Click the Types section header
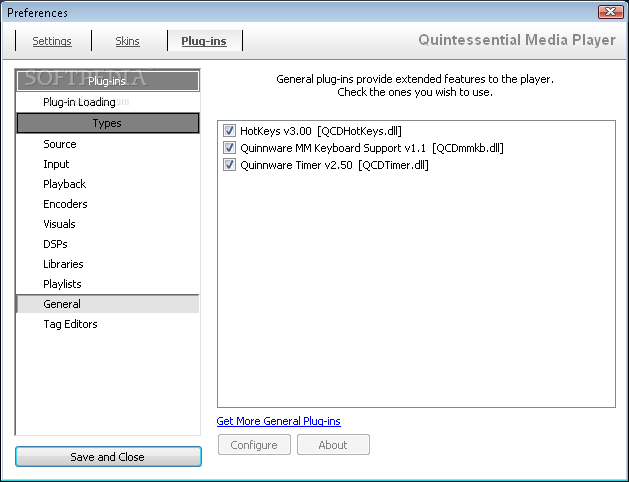This screenshot has width=629, height=482. (x=108, y=123)
